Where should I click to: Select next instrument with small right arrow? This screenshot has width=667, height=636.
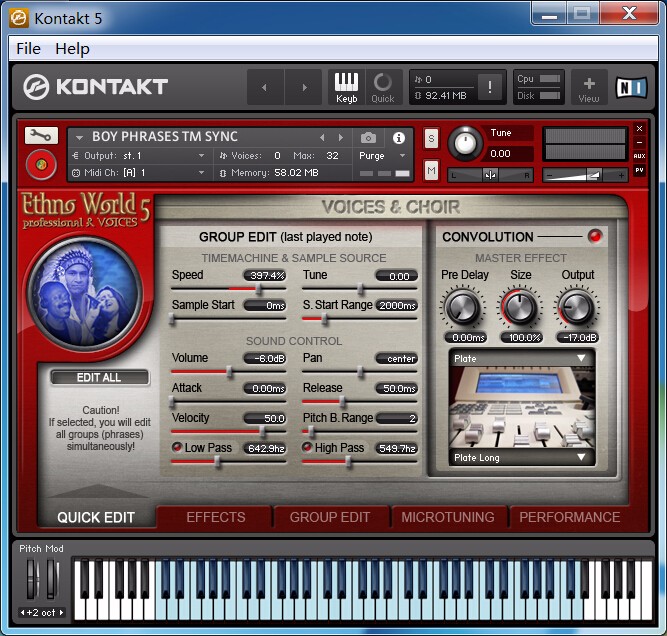tap(341, 137)
